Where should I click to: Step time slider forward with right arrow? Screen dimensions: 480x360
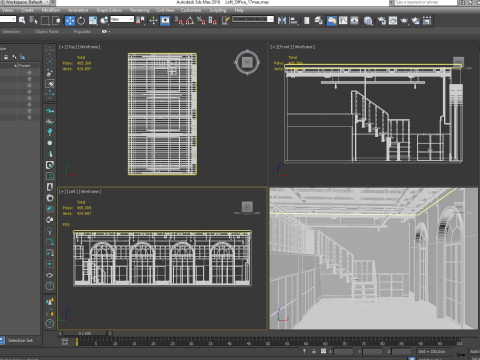tap(110, 333)
